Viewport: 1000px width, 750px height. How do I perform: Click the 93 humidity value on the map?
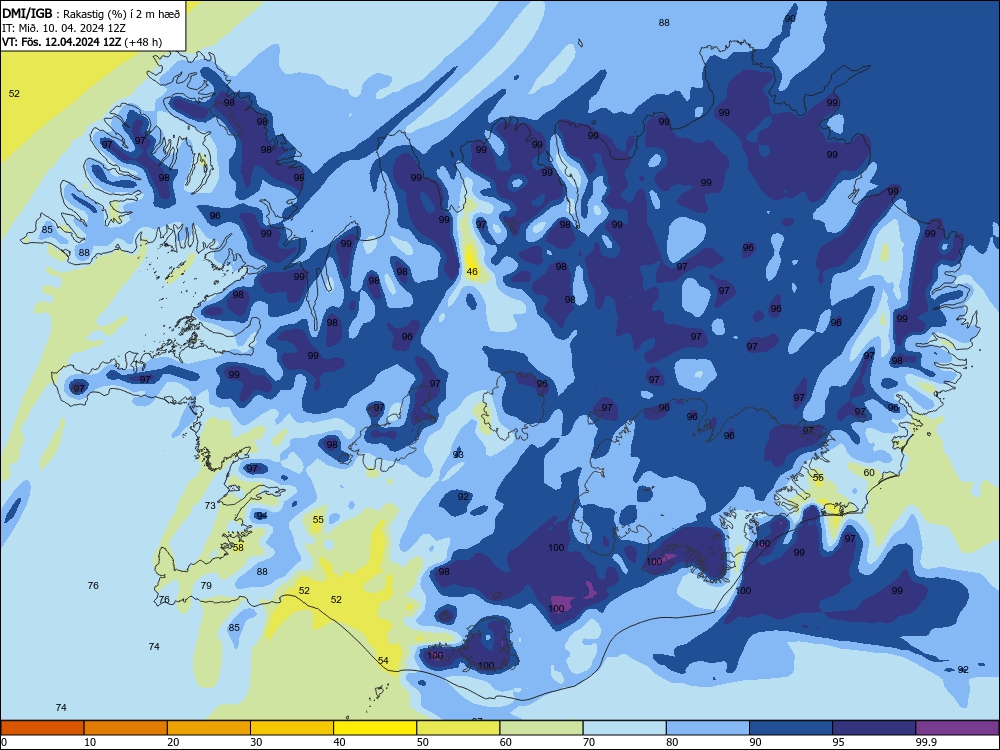pos(458,455)
